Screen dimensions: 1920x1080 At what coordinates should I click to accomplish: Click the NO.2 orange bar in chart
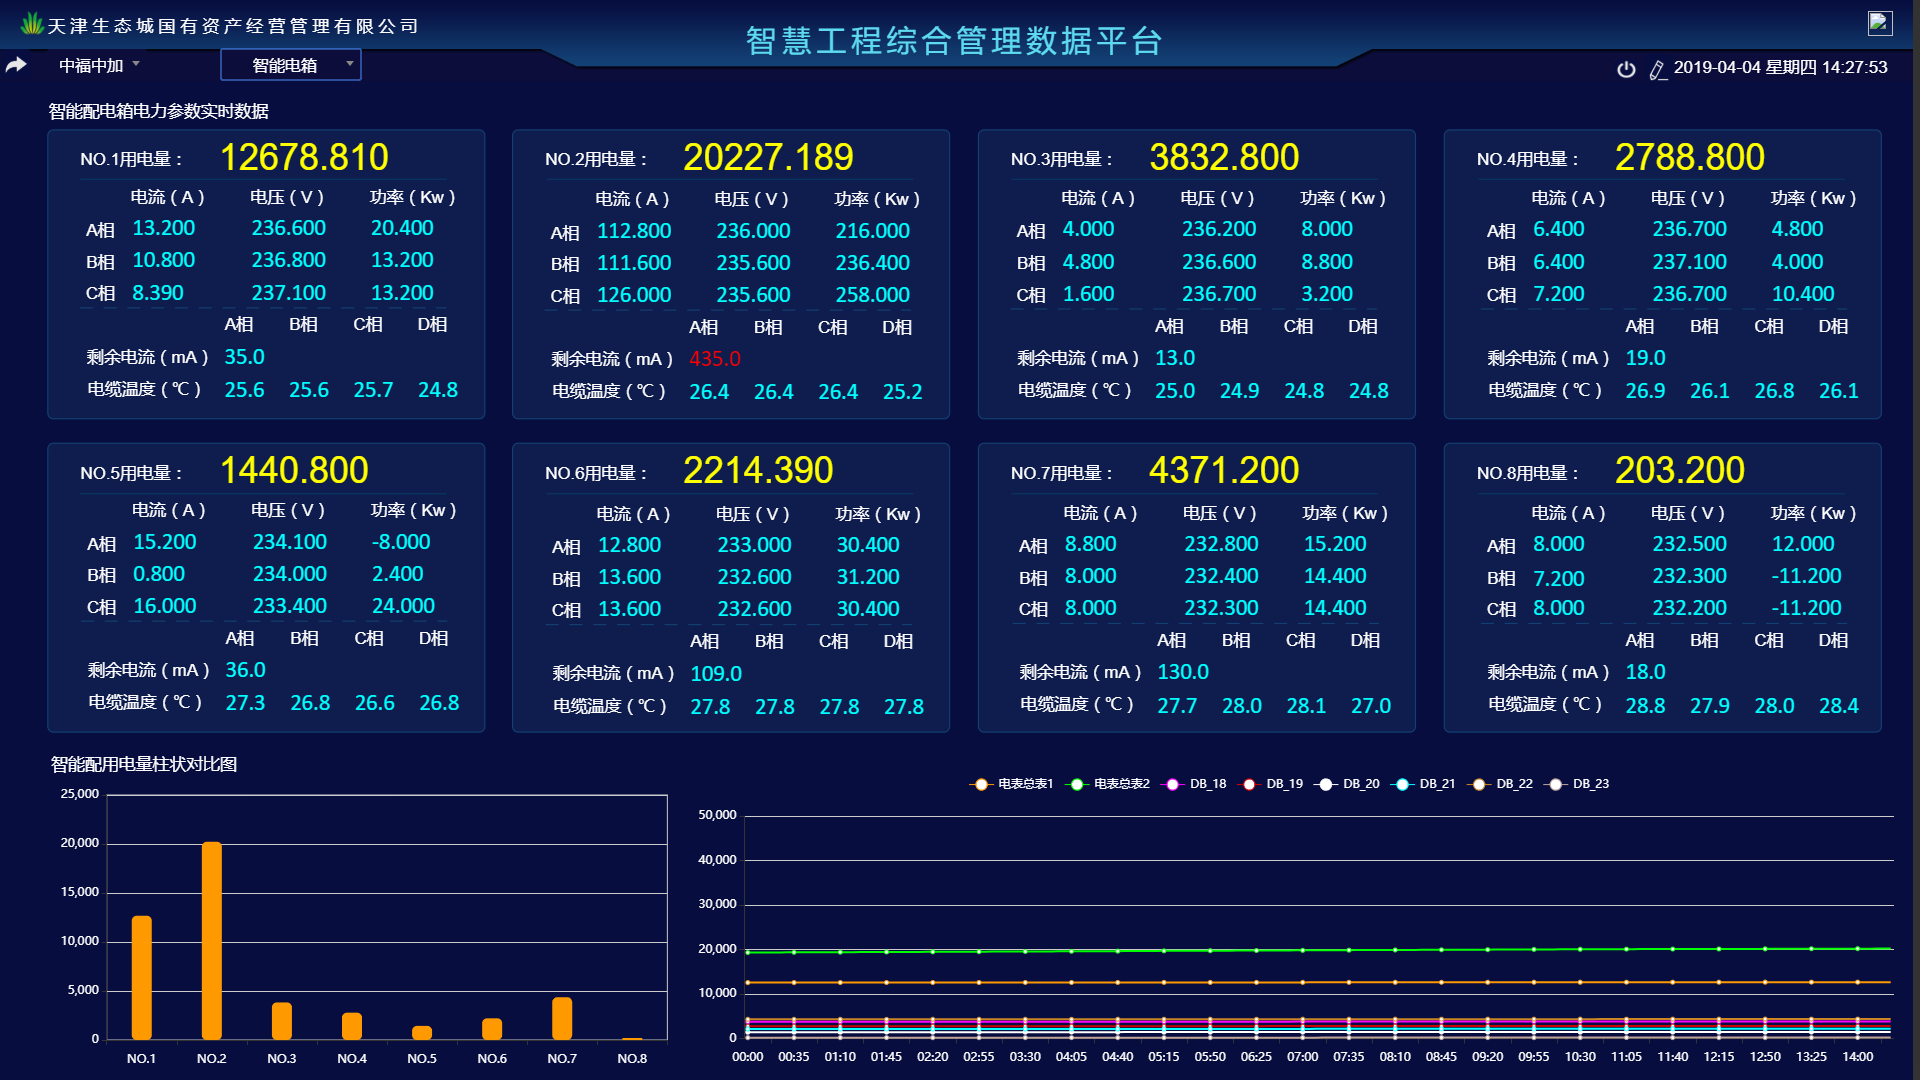click(x=212, y=940)
